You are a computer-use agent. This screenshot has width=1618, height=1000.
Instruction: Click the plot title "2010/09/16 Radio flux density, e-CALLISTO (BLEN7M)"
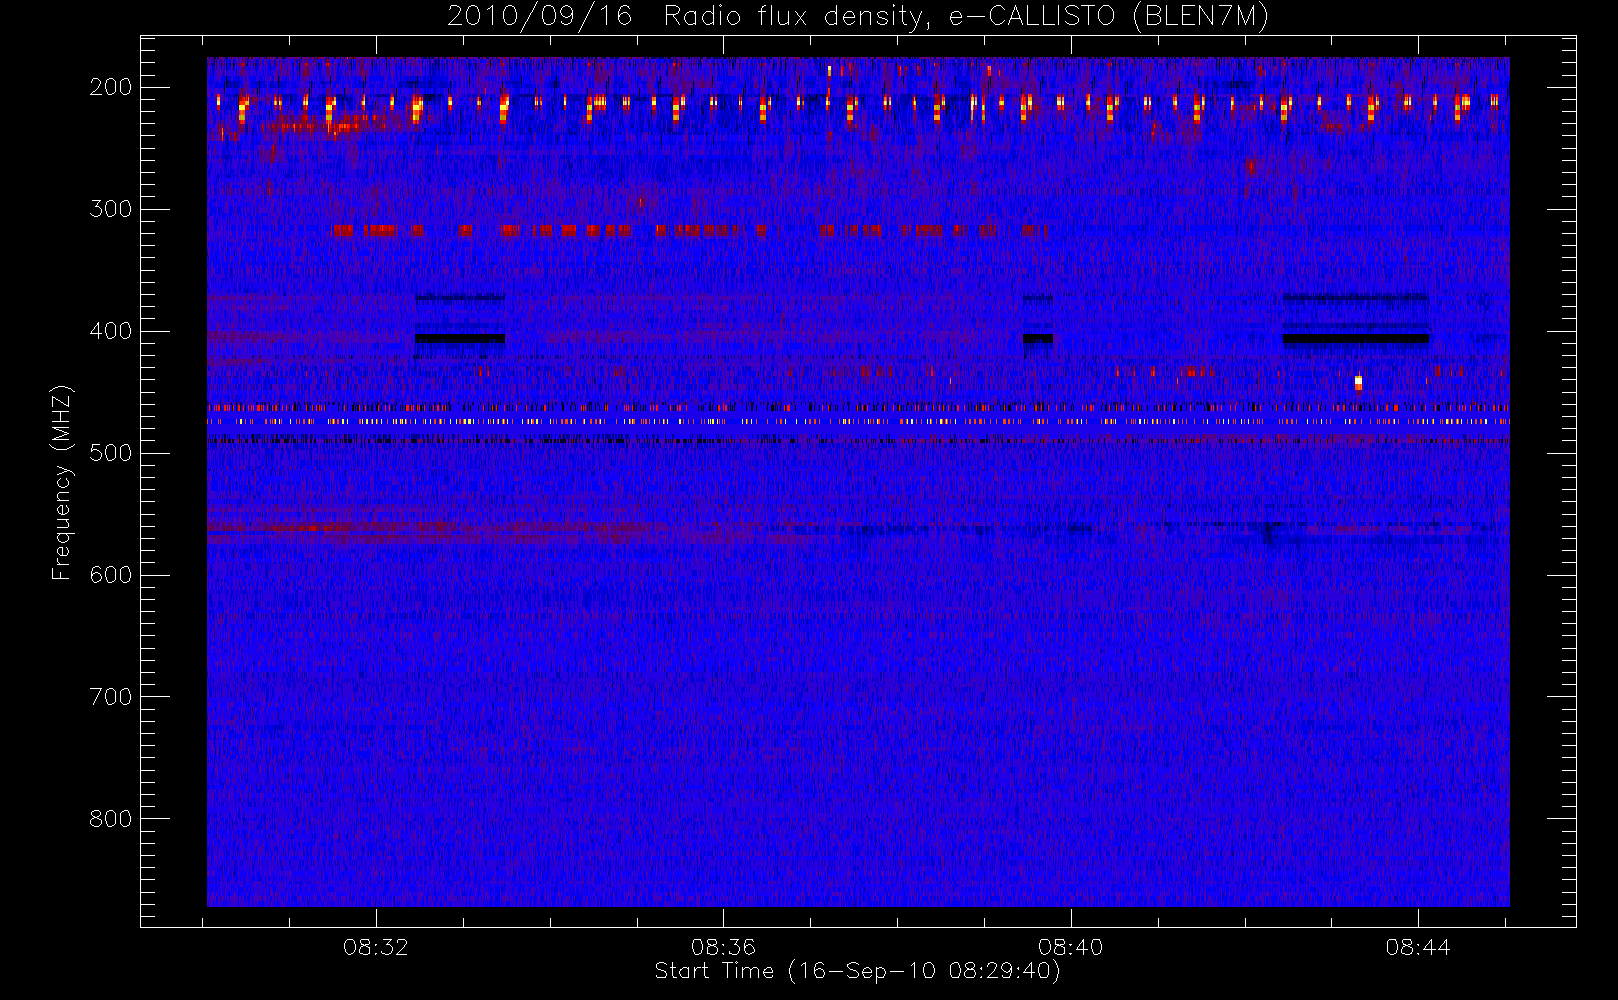pos(858,16)
